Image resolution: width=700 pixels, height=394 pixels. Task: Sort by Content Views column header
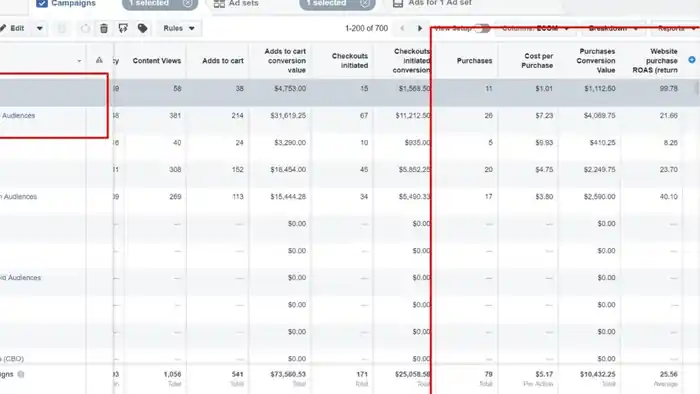157,61
